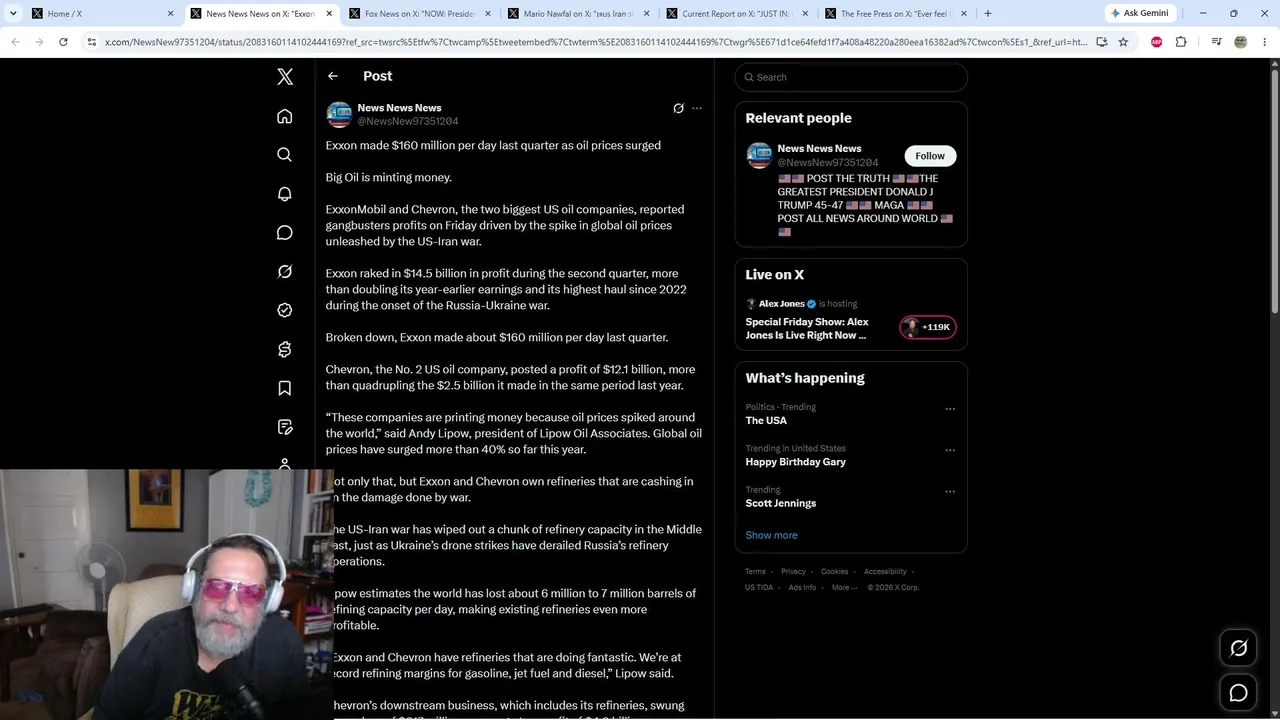Screen dimensions: 1280x720
Task: Click the floating Messages button
Action: [x=1238, y=693]
